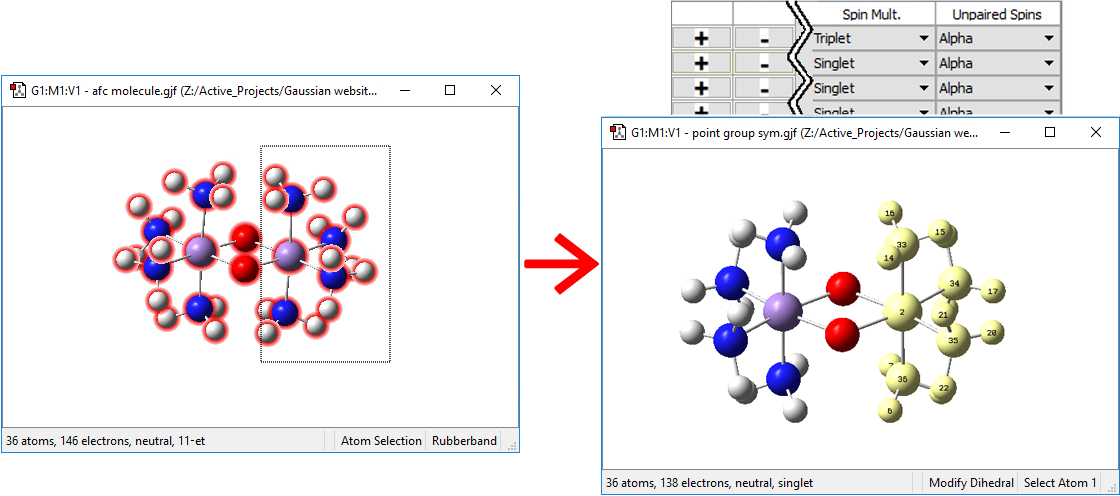Click the point group sym.gjf window title icon

point(617,132)
